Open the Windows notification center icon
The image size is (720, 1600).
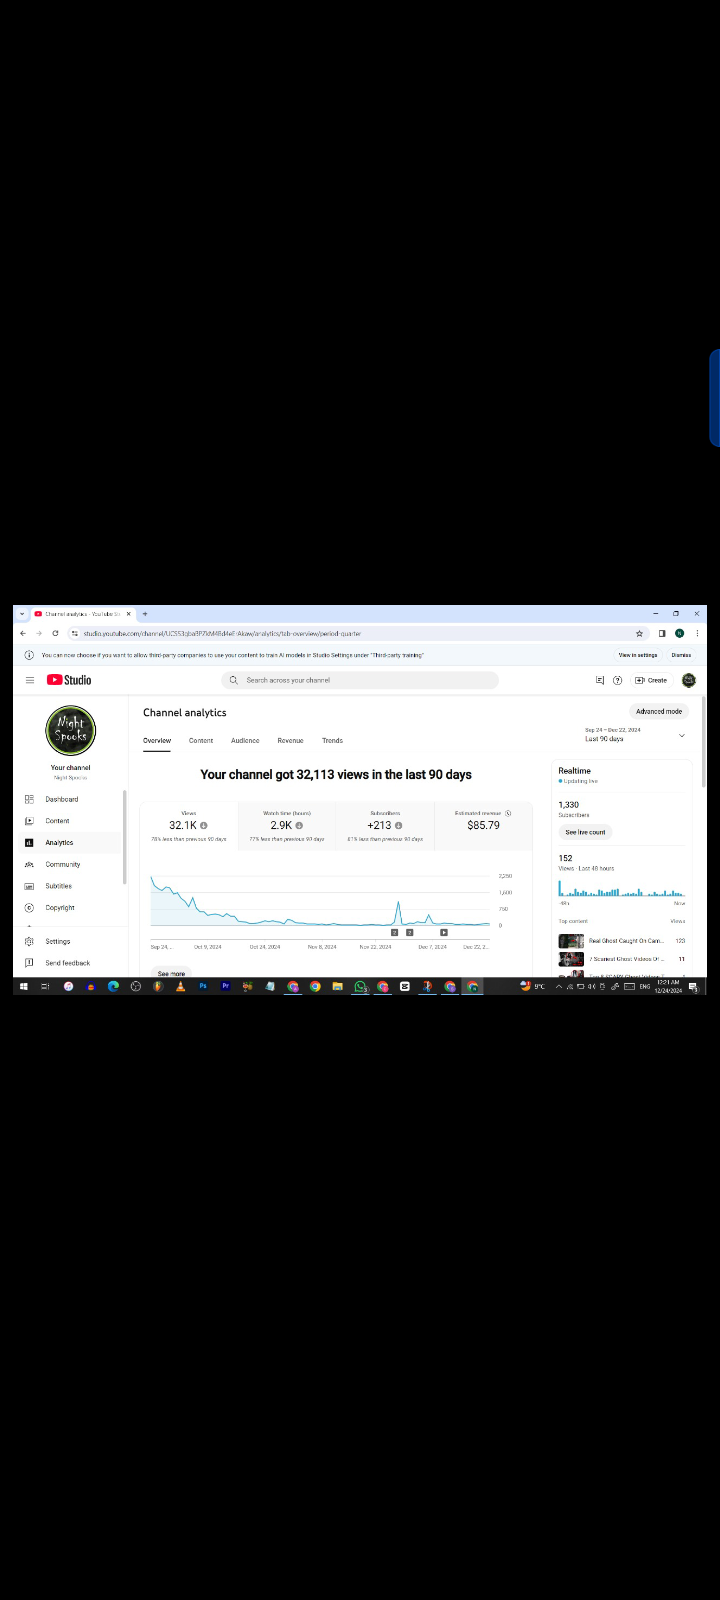693,986
